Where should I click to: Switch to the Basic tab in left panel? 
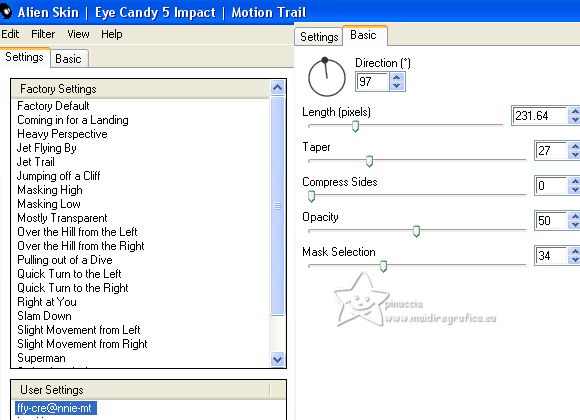coord(68,59)
